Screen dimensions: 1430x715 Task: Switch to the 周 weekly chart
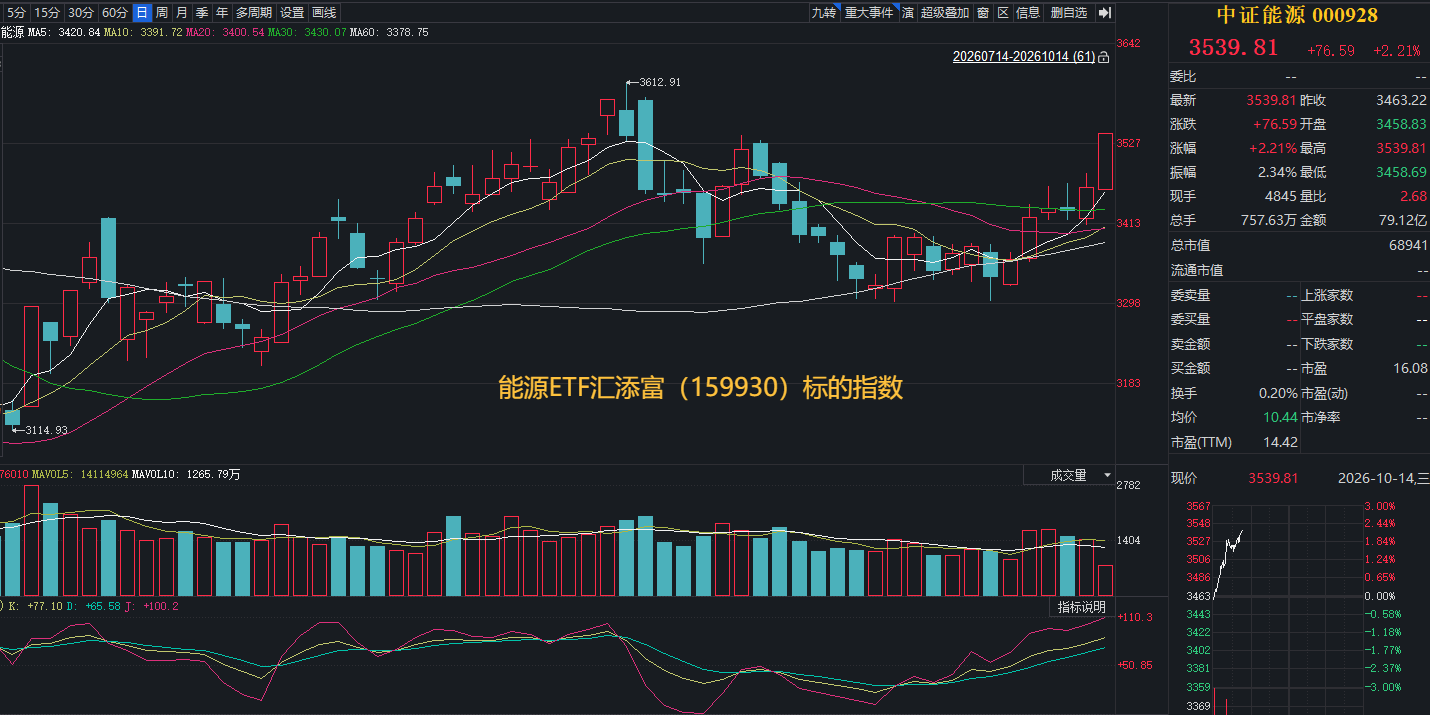tap(161, 13)
